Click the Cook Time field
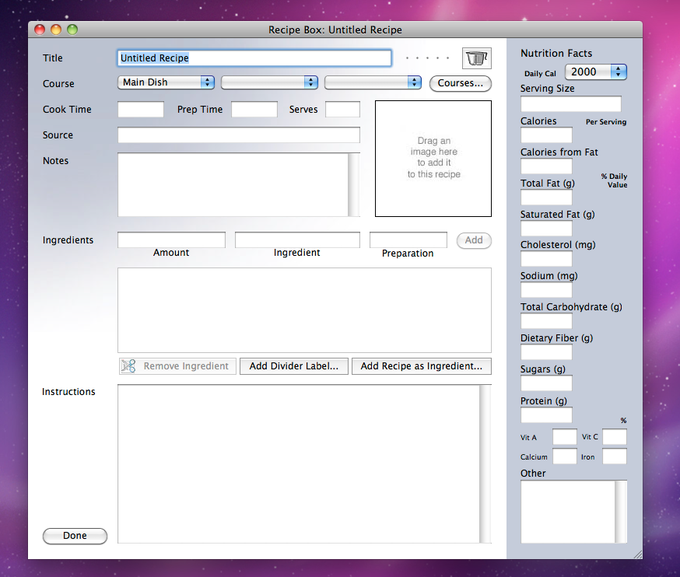 pos(141,109)
